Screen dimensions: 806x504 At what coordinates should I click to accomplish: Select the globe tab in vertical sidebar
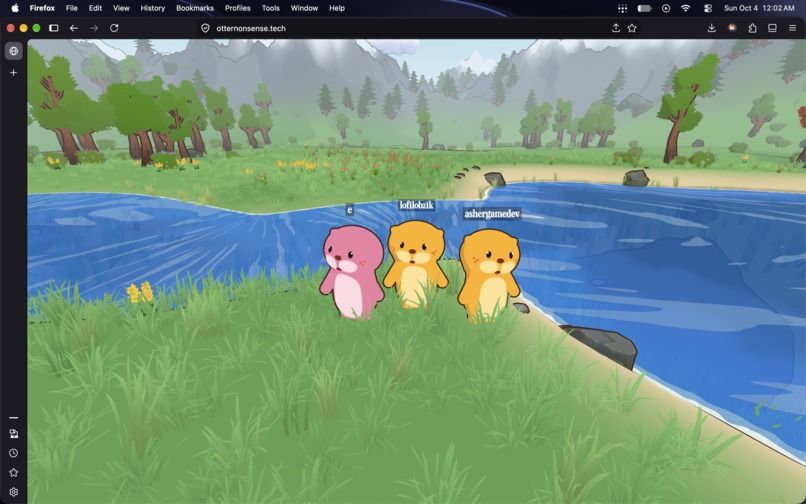point(14,51)
